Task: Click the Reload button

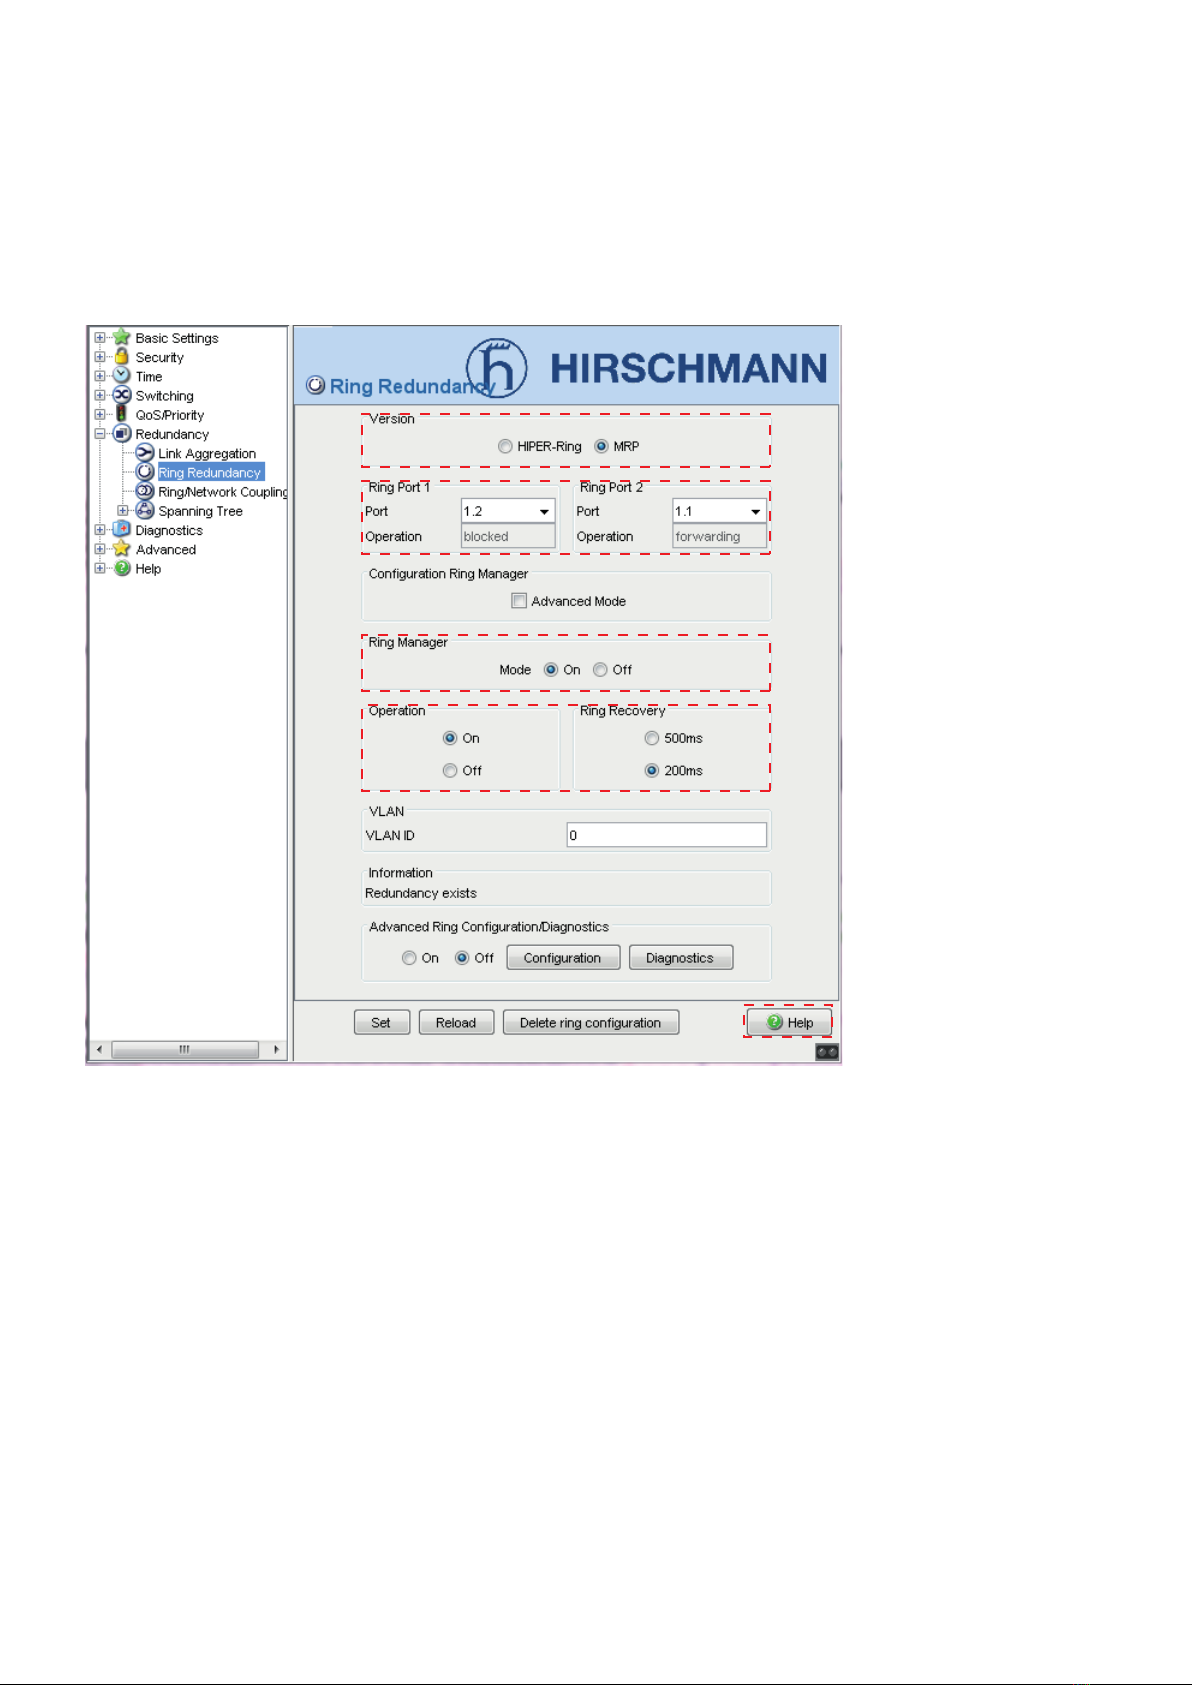Action: click(456, 1023)
